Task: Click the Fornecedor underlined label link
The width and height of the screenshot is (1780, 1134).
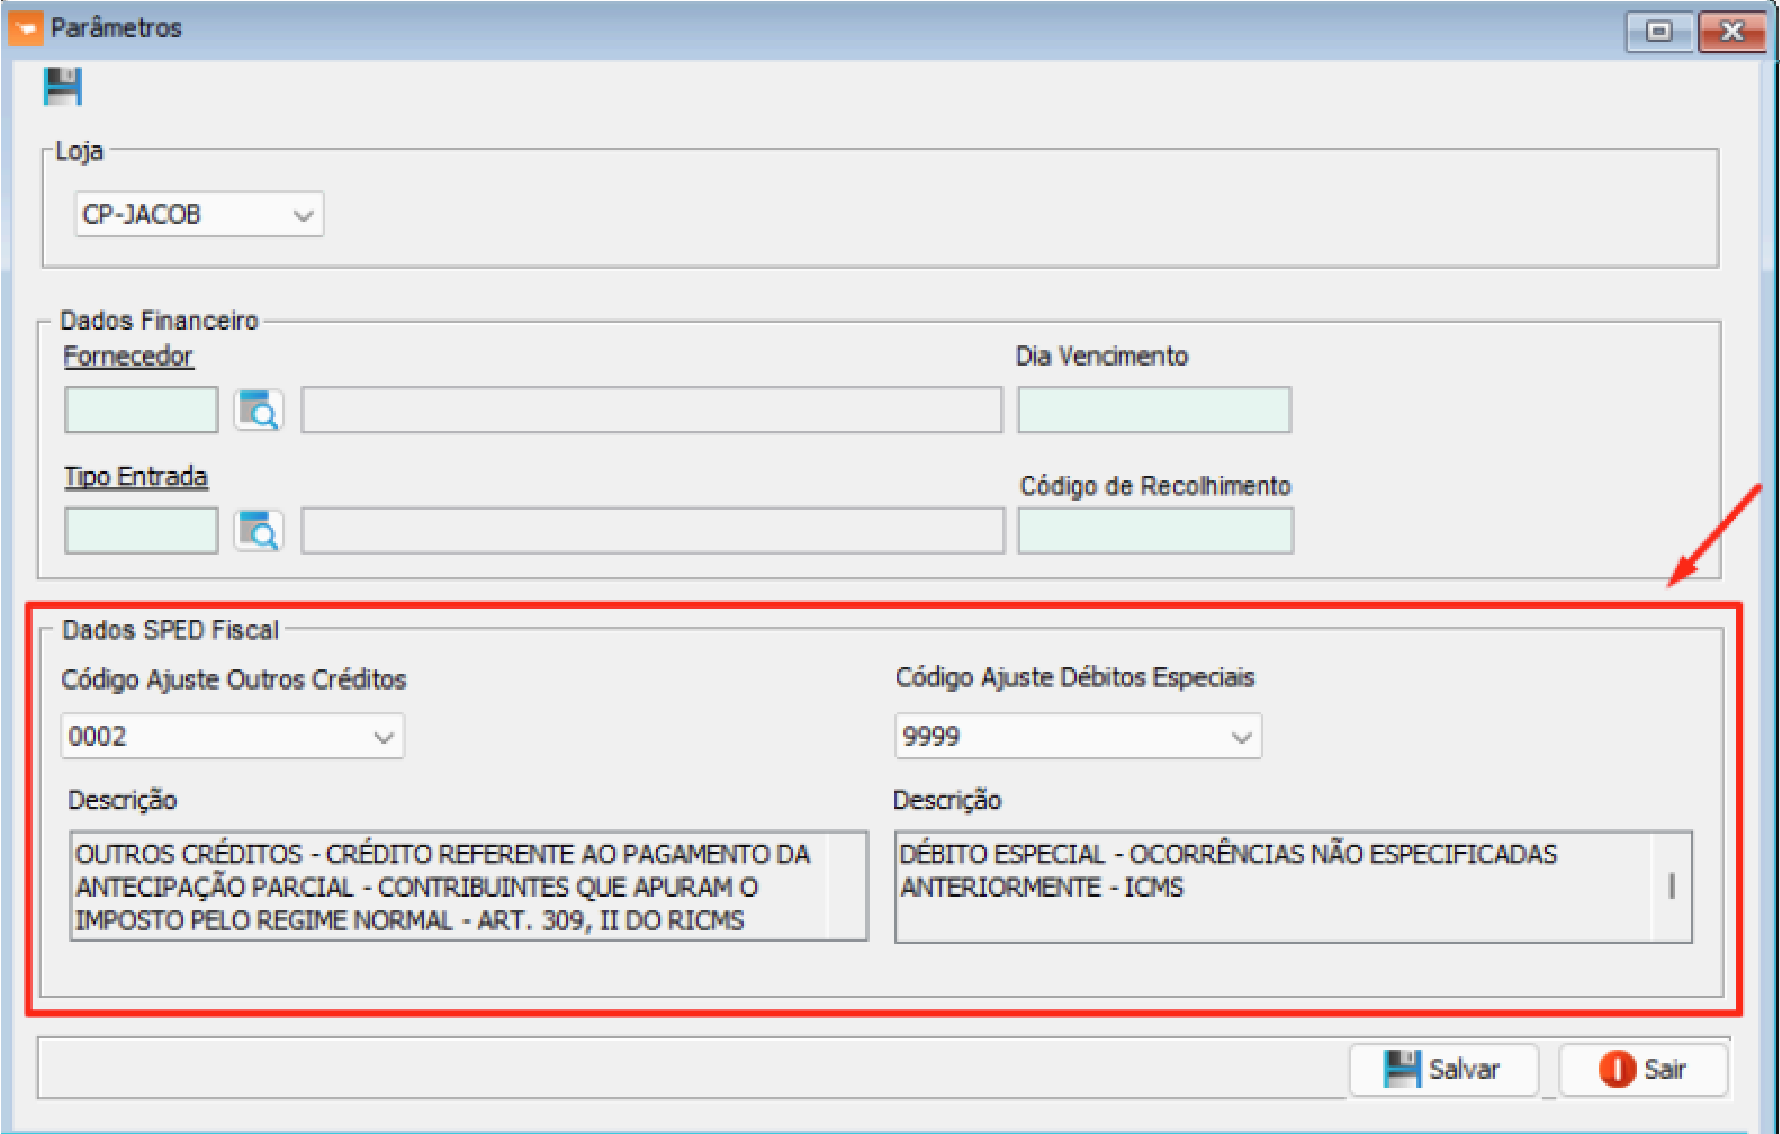Action: (128, 357)
